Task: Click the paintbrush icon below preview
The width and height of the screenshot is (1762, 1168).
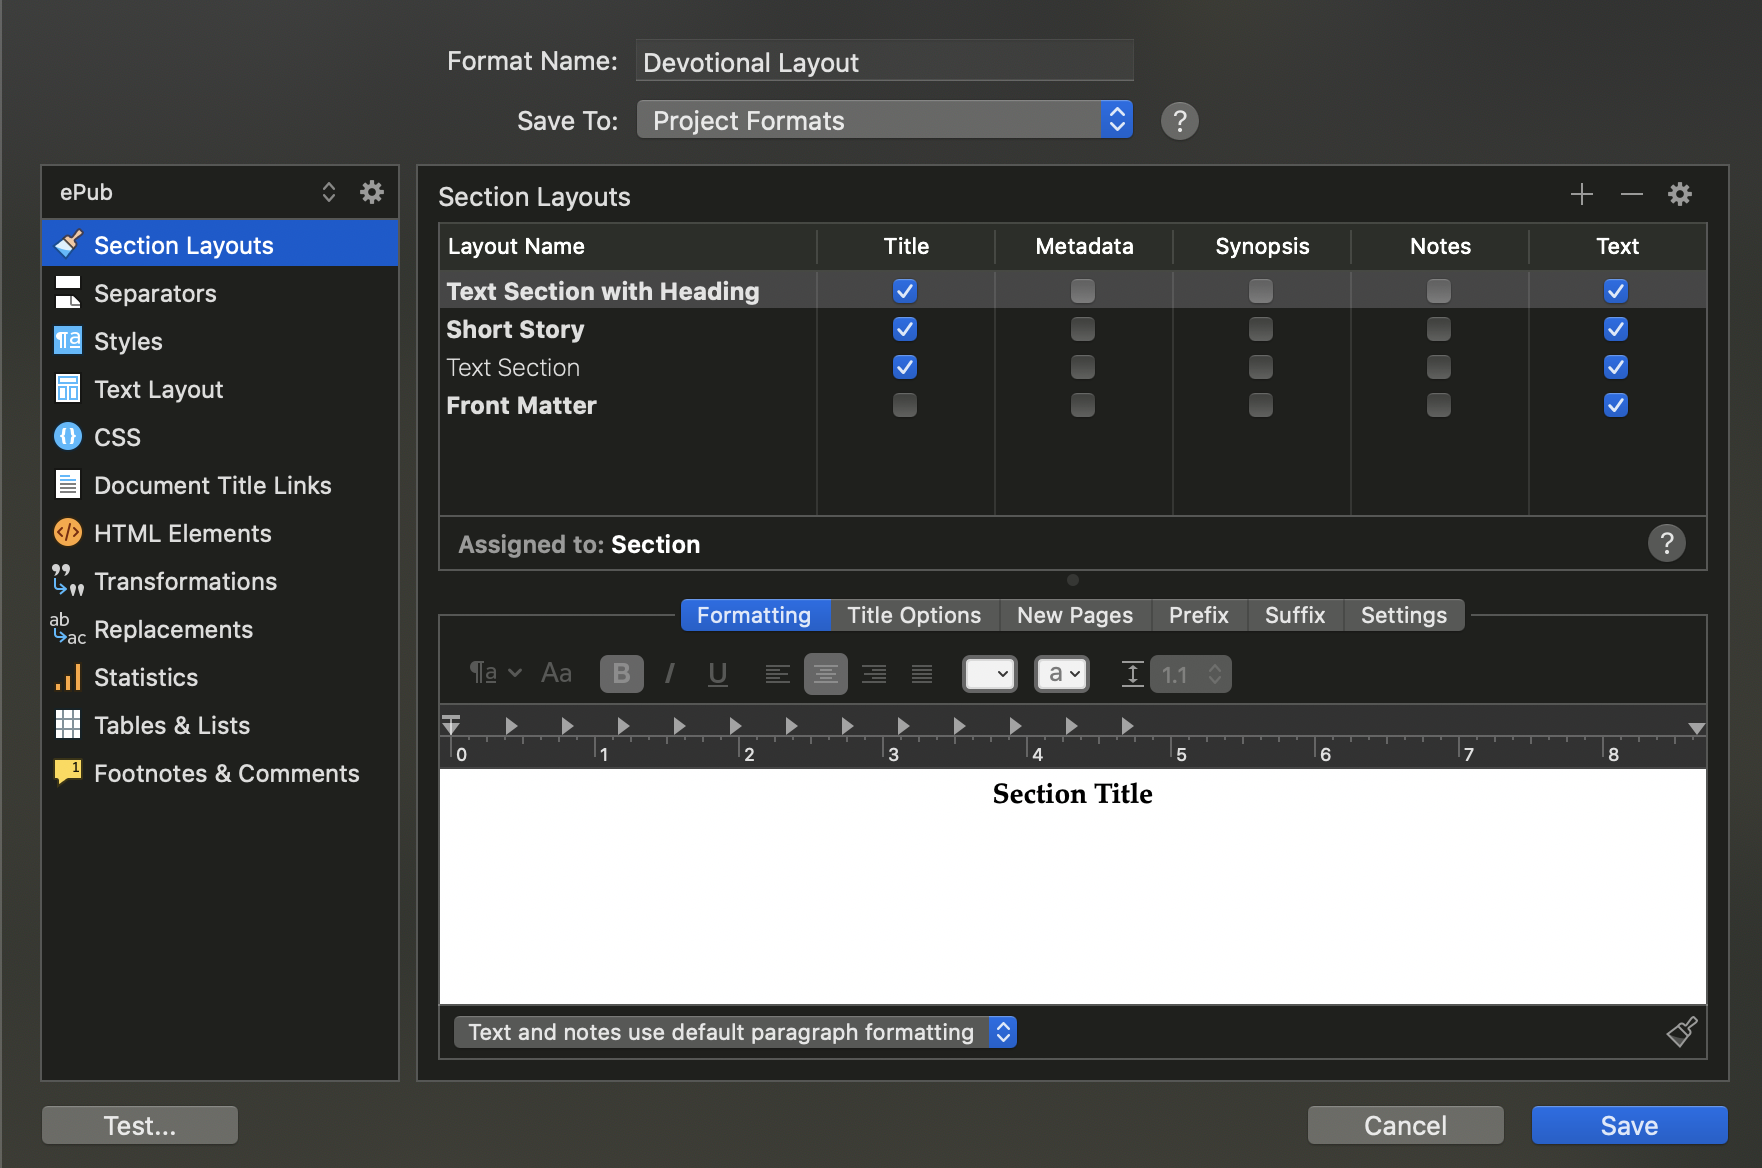Action: coord(1681,1032)
